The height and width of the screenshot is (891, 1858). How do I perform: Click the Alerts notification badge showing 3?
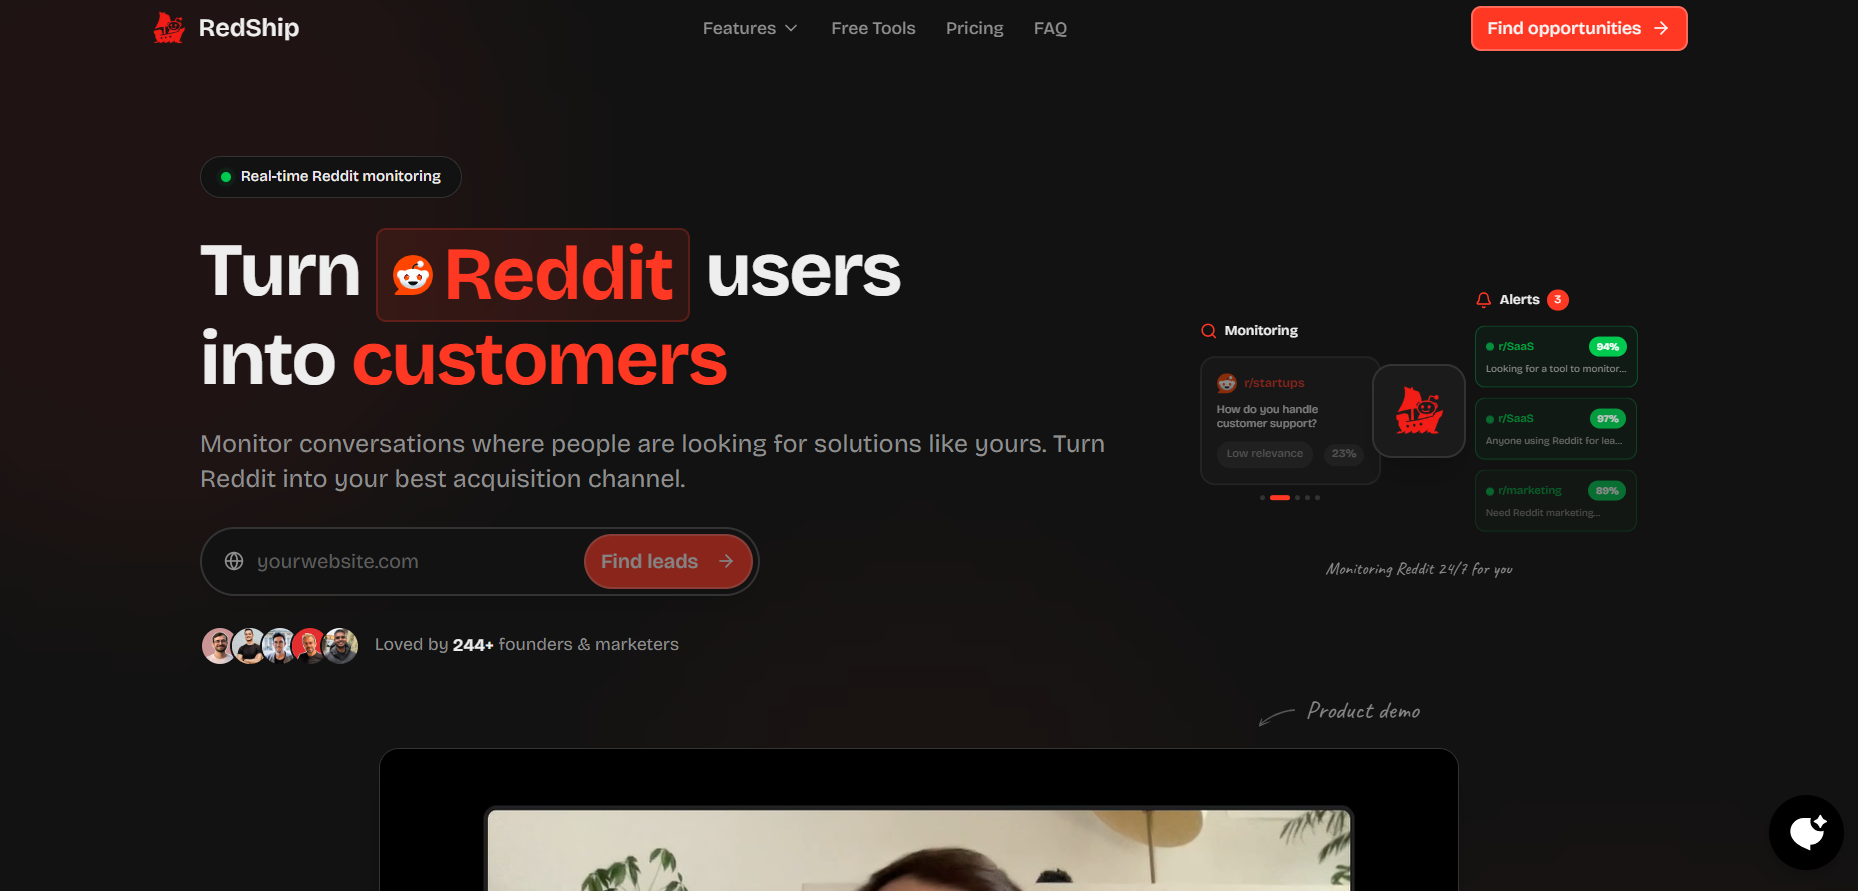[x=1557, y=300]
